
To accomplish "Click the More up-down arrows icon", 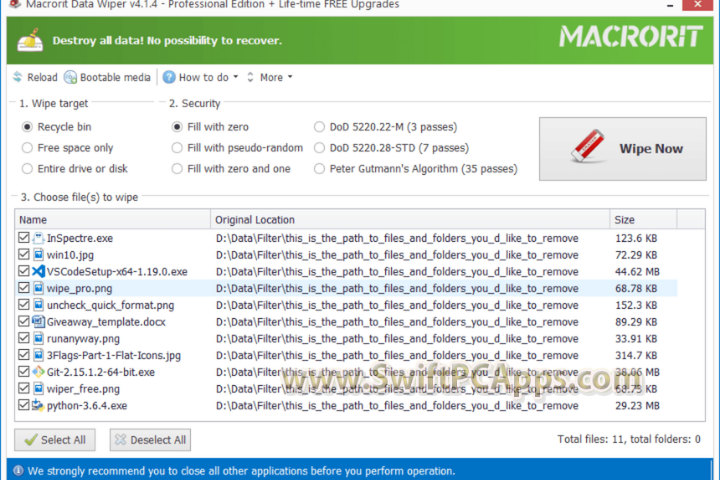I will pyautogui.click(x=250, y=77).
